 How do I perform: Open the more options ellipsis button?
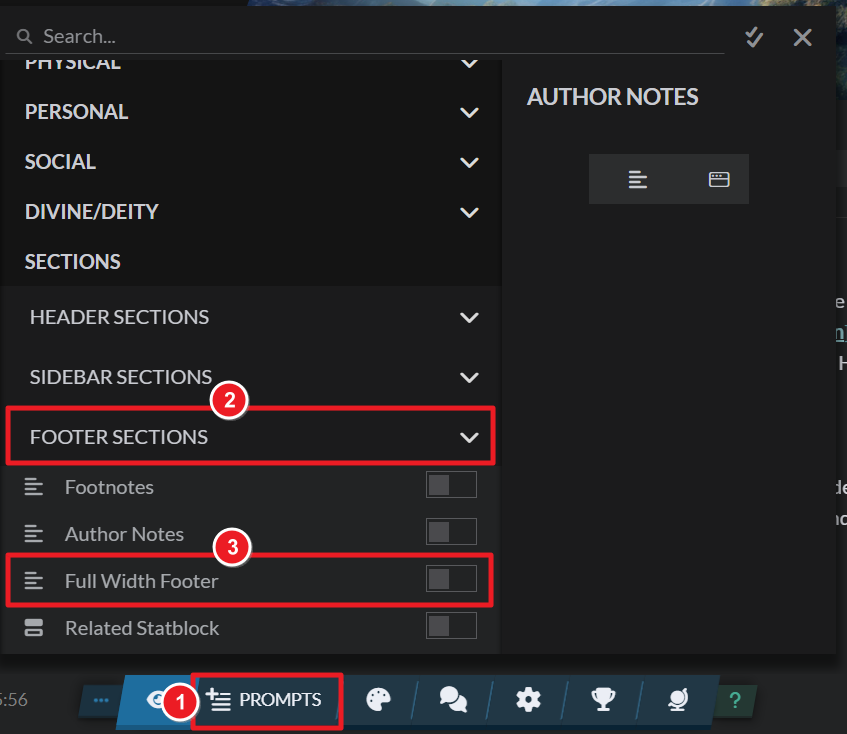tap(101, 701)
